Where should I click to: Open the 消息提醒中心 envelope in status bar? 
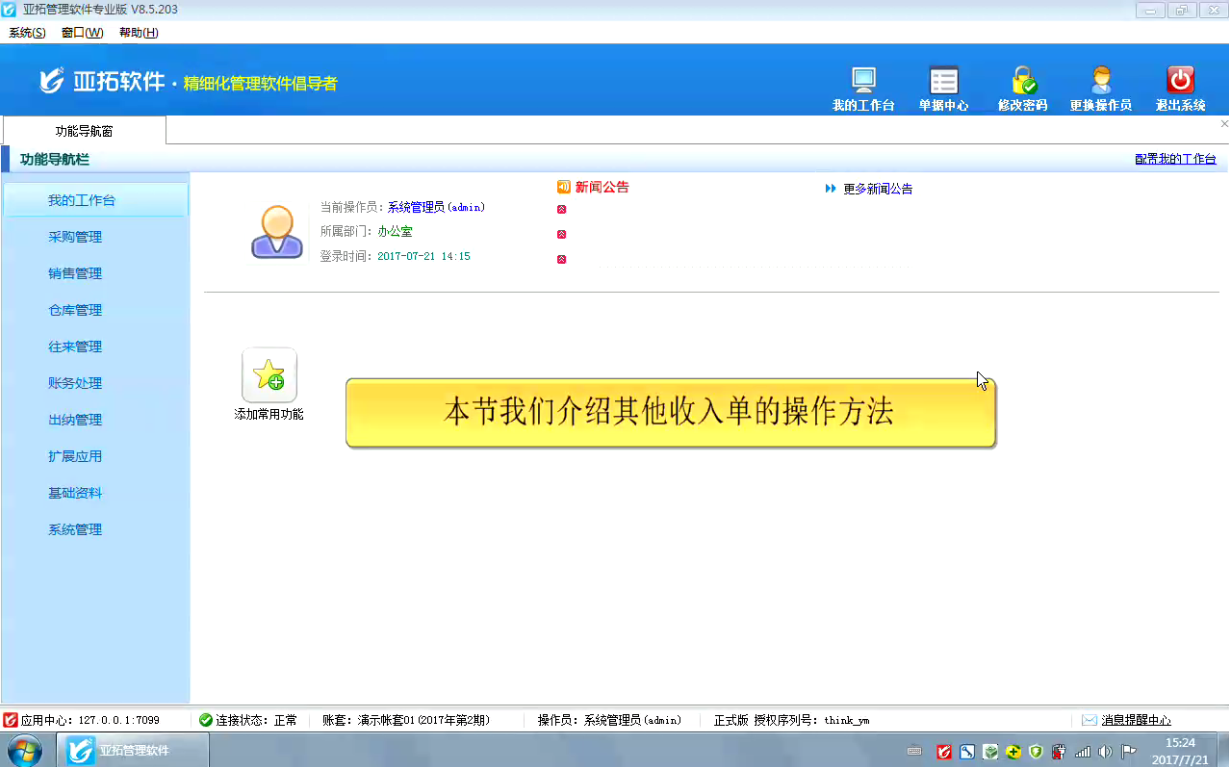click(x=1090, y=720)
